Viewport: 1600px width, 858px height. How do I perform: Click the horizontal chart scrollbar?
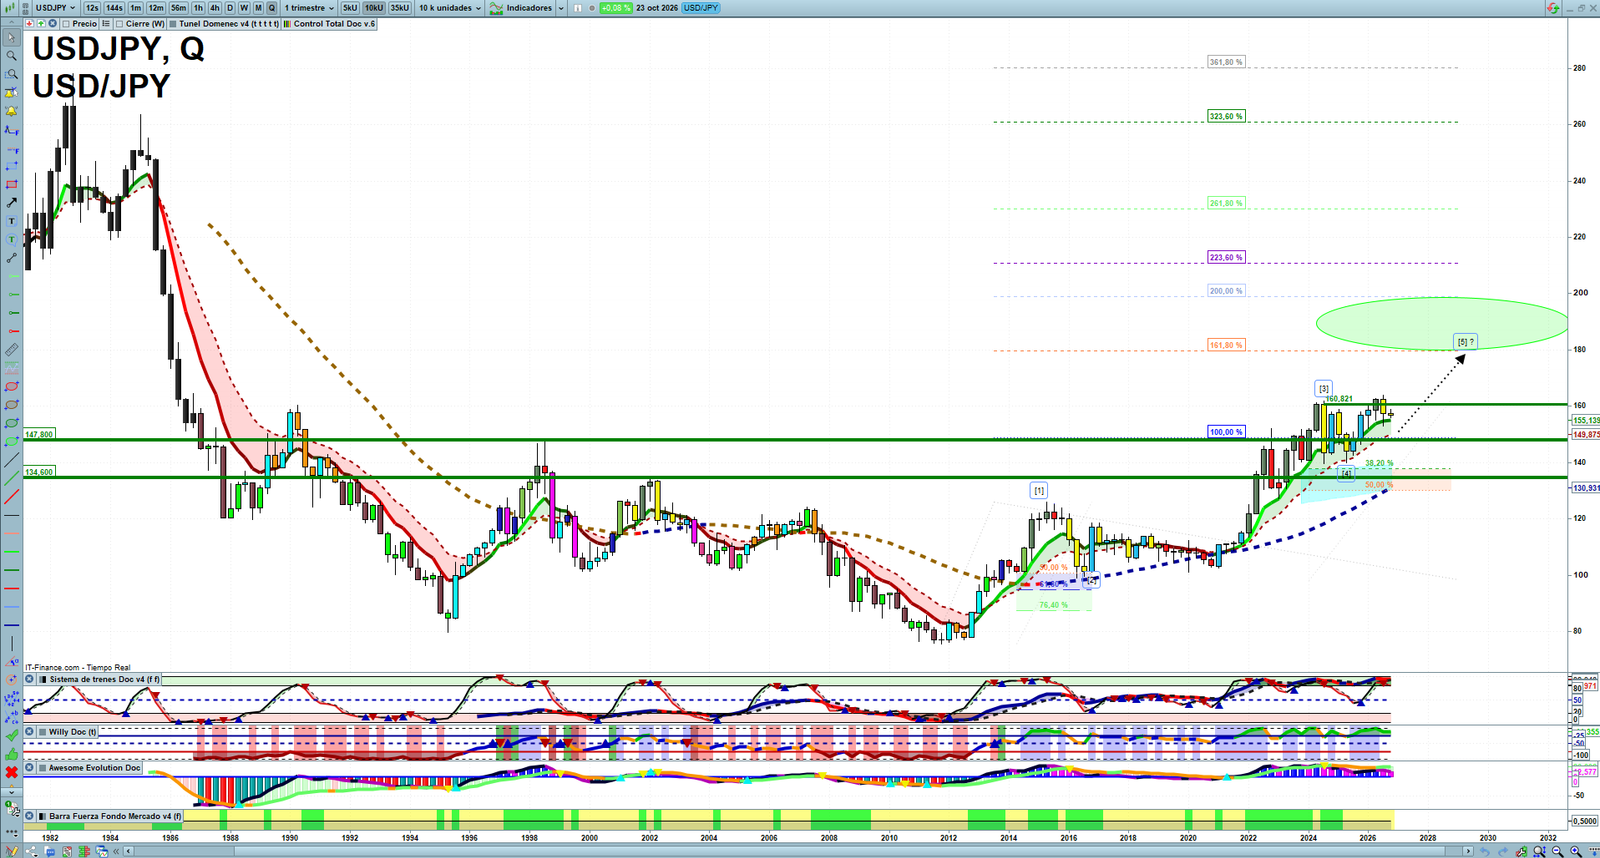click(797, 851)
